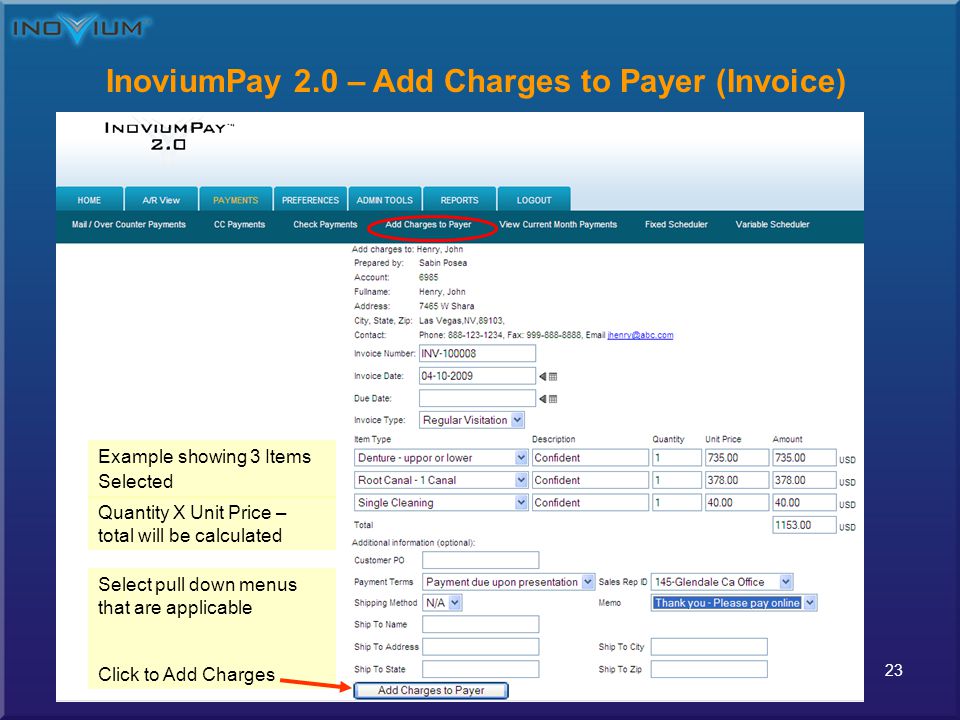The width and height of the screenshot is (960, 720).
Task: Click the Add Charges to Payer button
Action: [x=431, y=691]
